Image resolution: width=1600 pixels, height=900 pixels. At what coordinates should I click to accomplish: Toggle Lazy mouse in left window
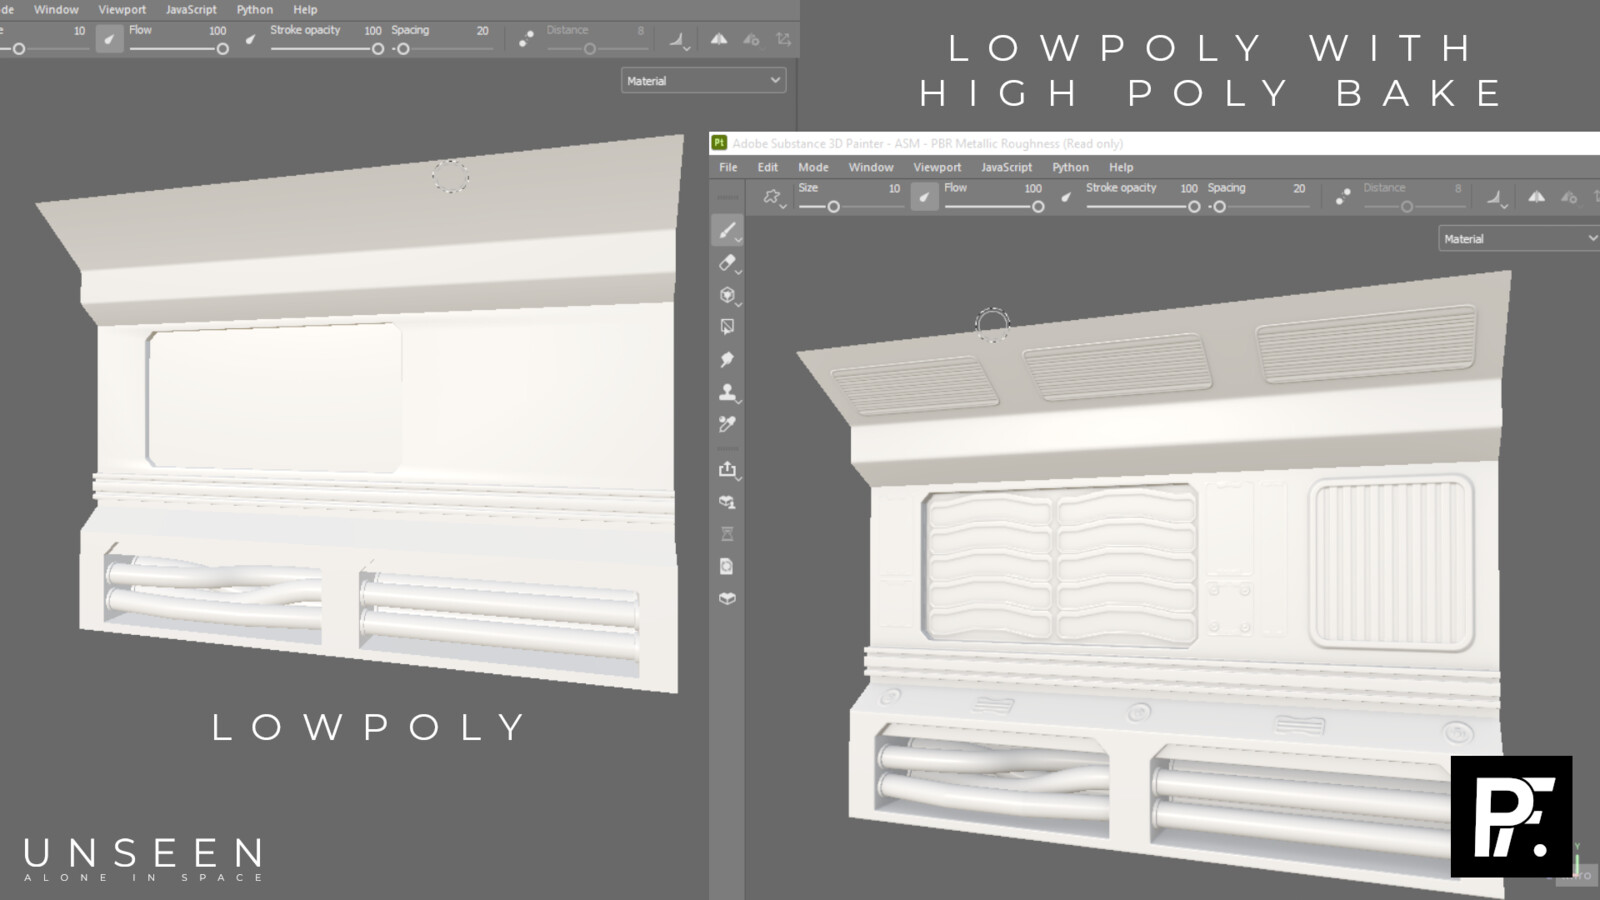pyautogui.click(x=526, y=39)
